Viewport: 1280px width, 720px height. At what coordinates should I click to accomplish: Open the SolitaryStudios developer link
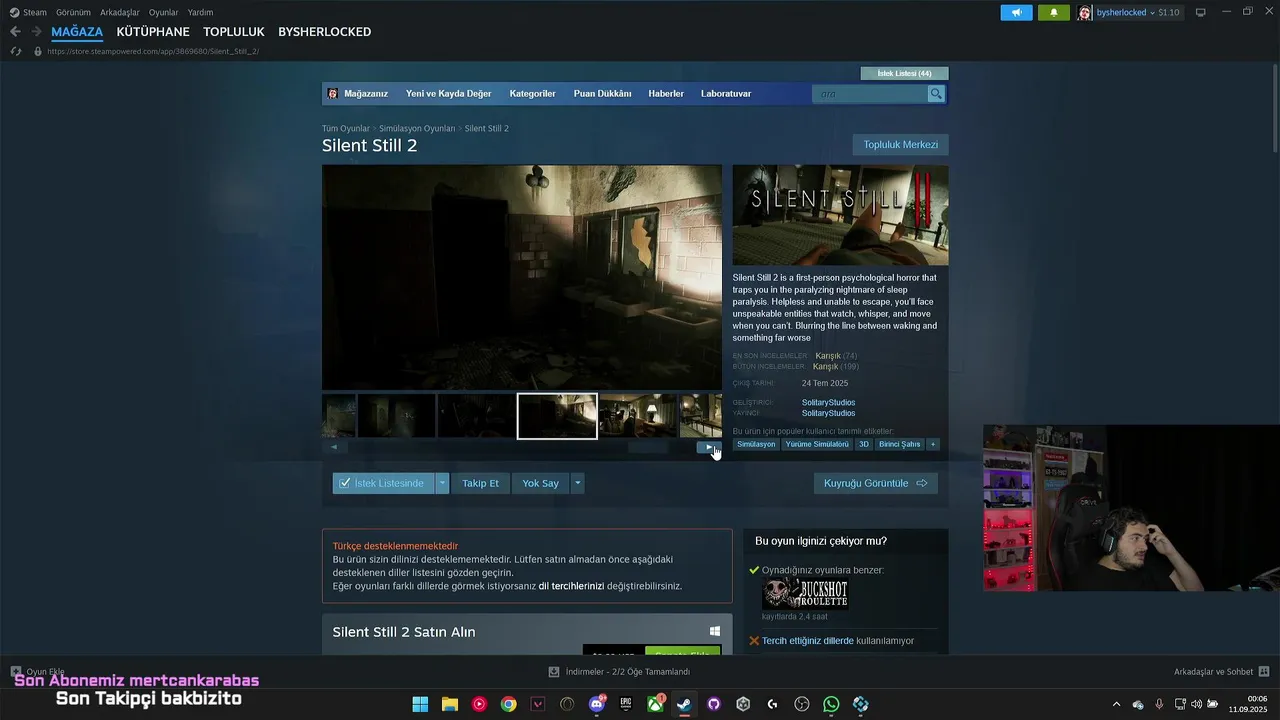[x=828, y=402]
